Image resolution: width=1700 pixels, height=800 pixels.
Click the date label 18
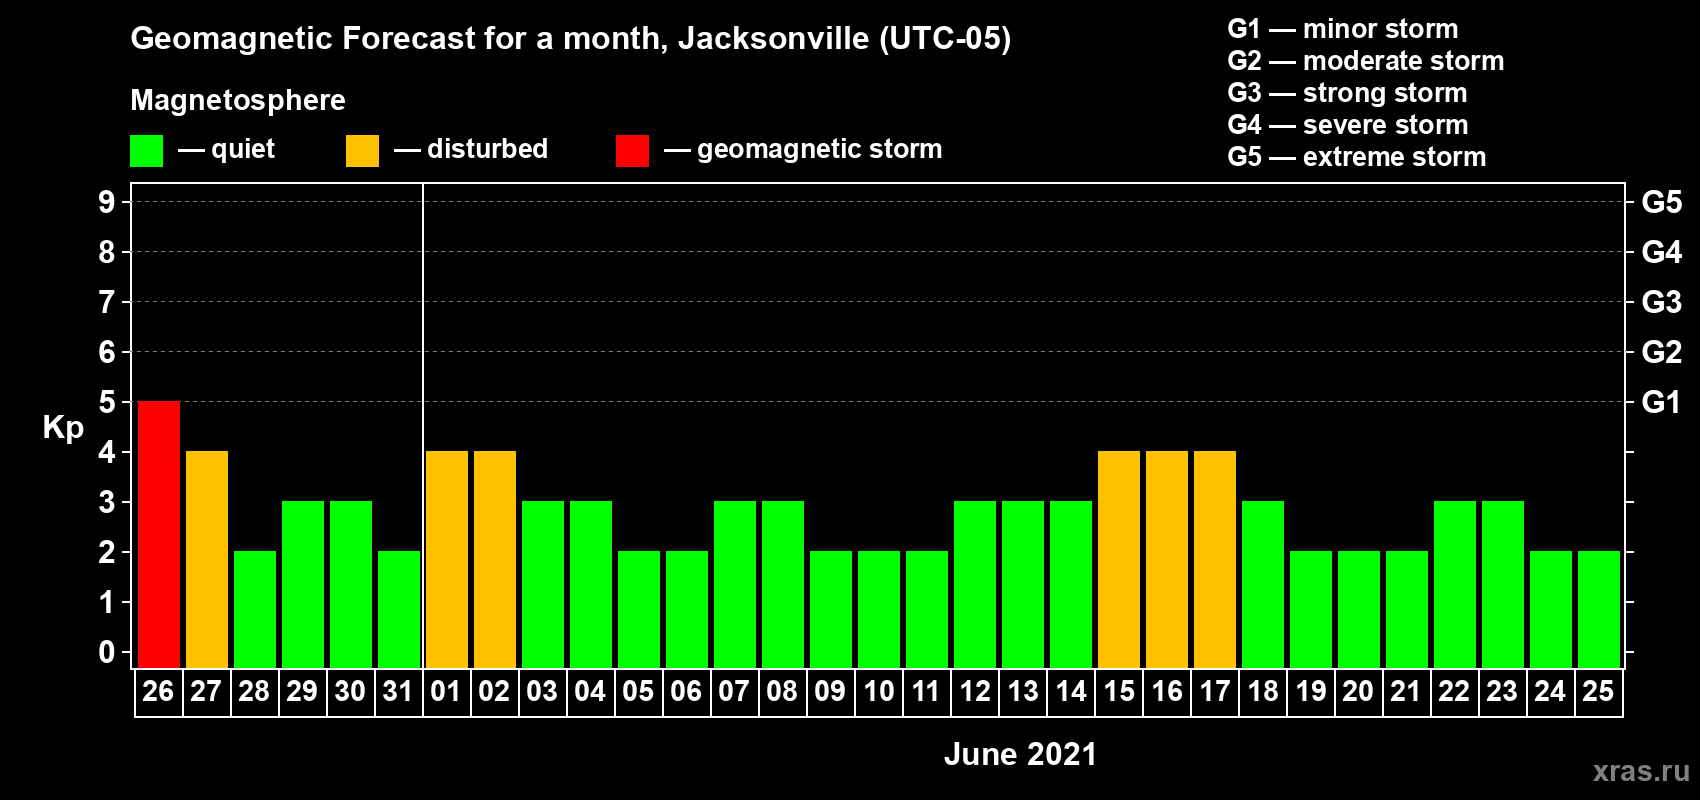pyautogui.click(x=1262, y=691)
